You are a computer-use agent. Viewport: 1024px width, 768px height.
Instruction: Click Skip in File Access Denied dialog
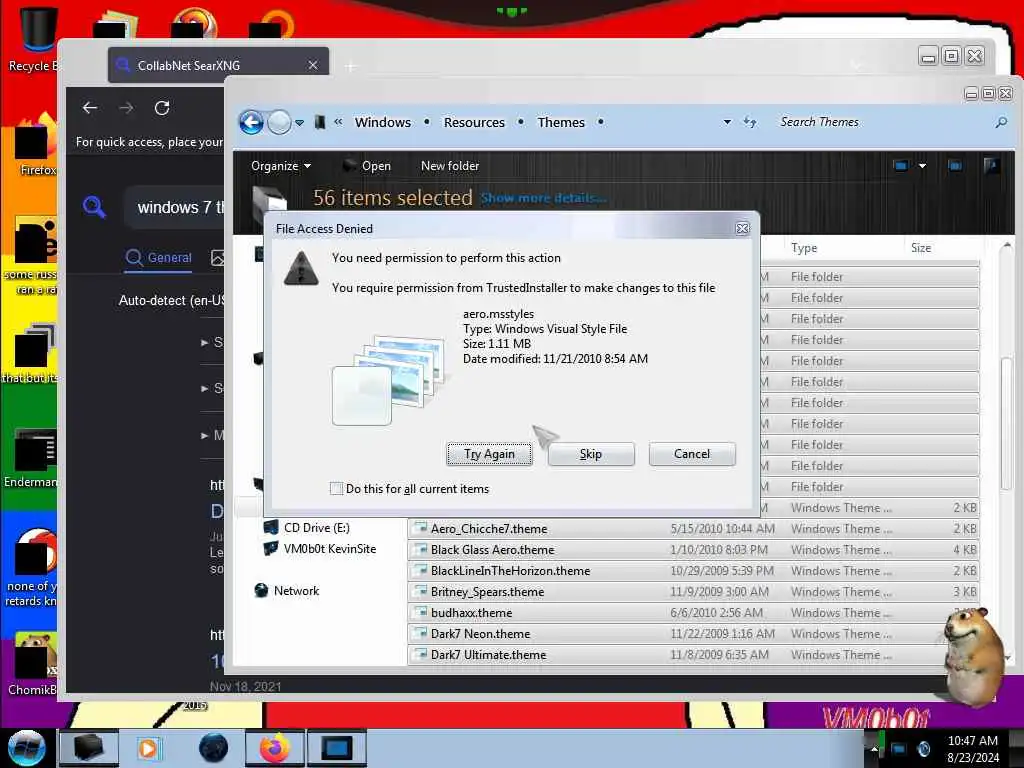[x=591, y=454]
